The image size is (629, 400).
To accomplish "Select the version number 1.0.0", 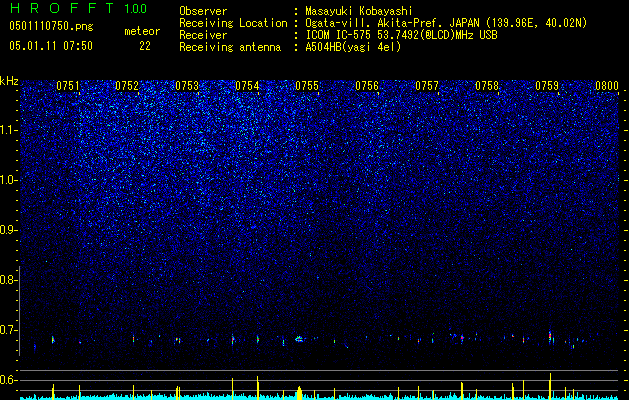I will click(x=135, y=9).
